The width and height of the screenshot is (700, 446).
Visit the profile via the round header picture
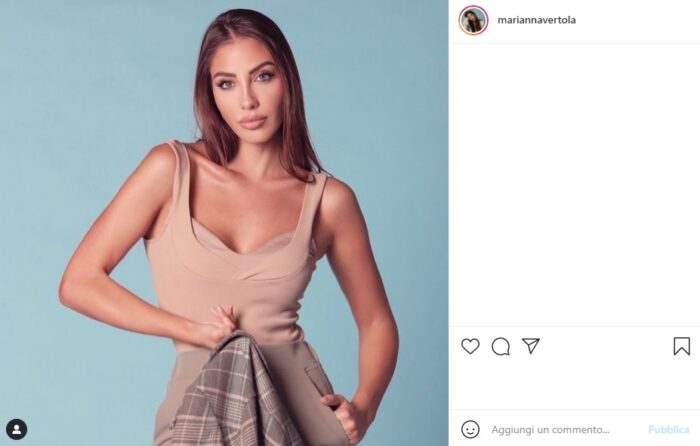pos(473,20)
